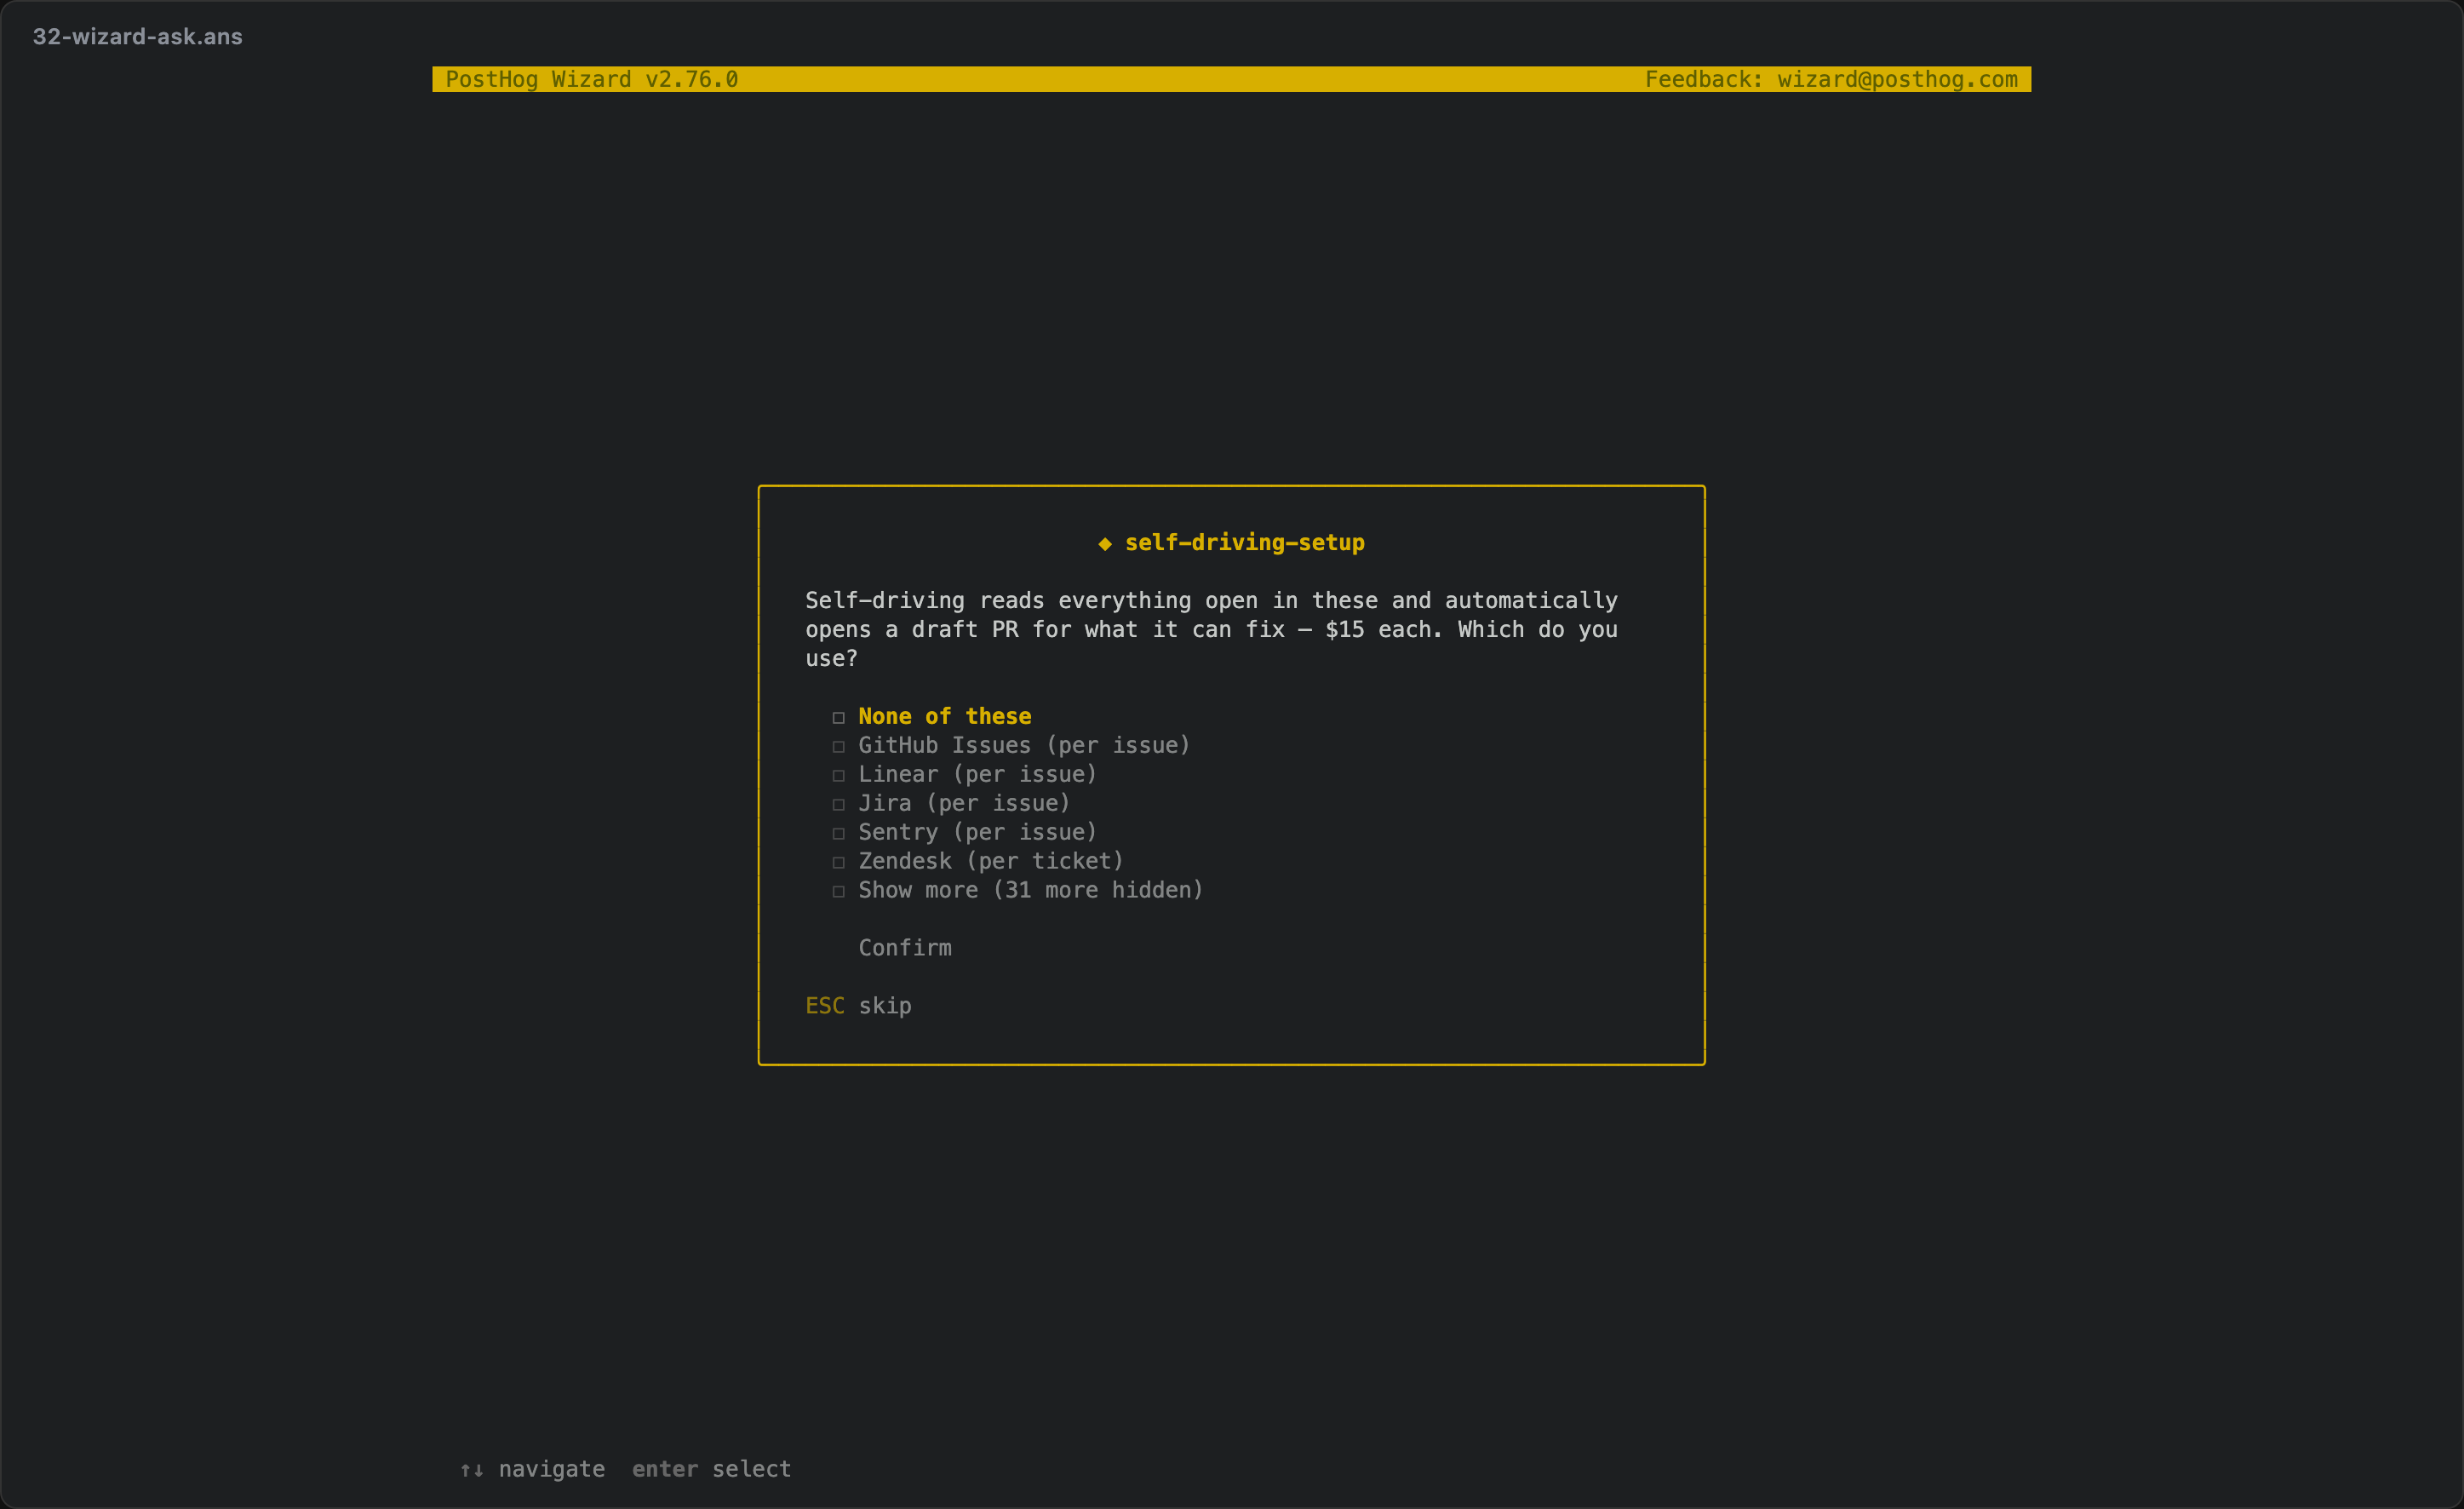Click the "Self-driving reads everything" description text
The width and height of the screenshot is (2464, 1509).
tap(1211, 629)
